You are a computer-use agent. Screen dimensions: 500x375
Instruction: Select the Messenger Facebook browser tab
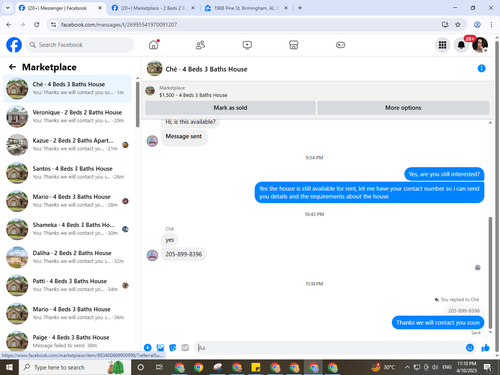point(57,8)
